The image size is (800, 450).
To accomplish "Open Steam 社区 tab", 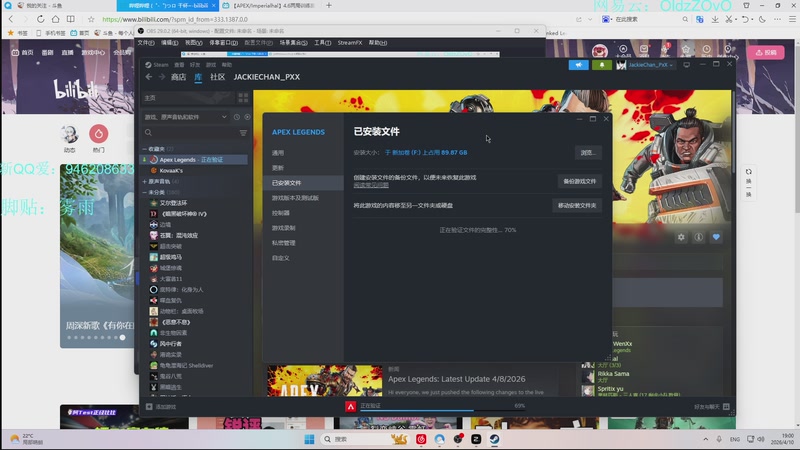I will click(x=217, y=77).
